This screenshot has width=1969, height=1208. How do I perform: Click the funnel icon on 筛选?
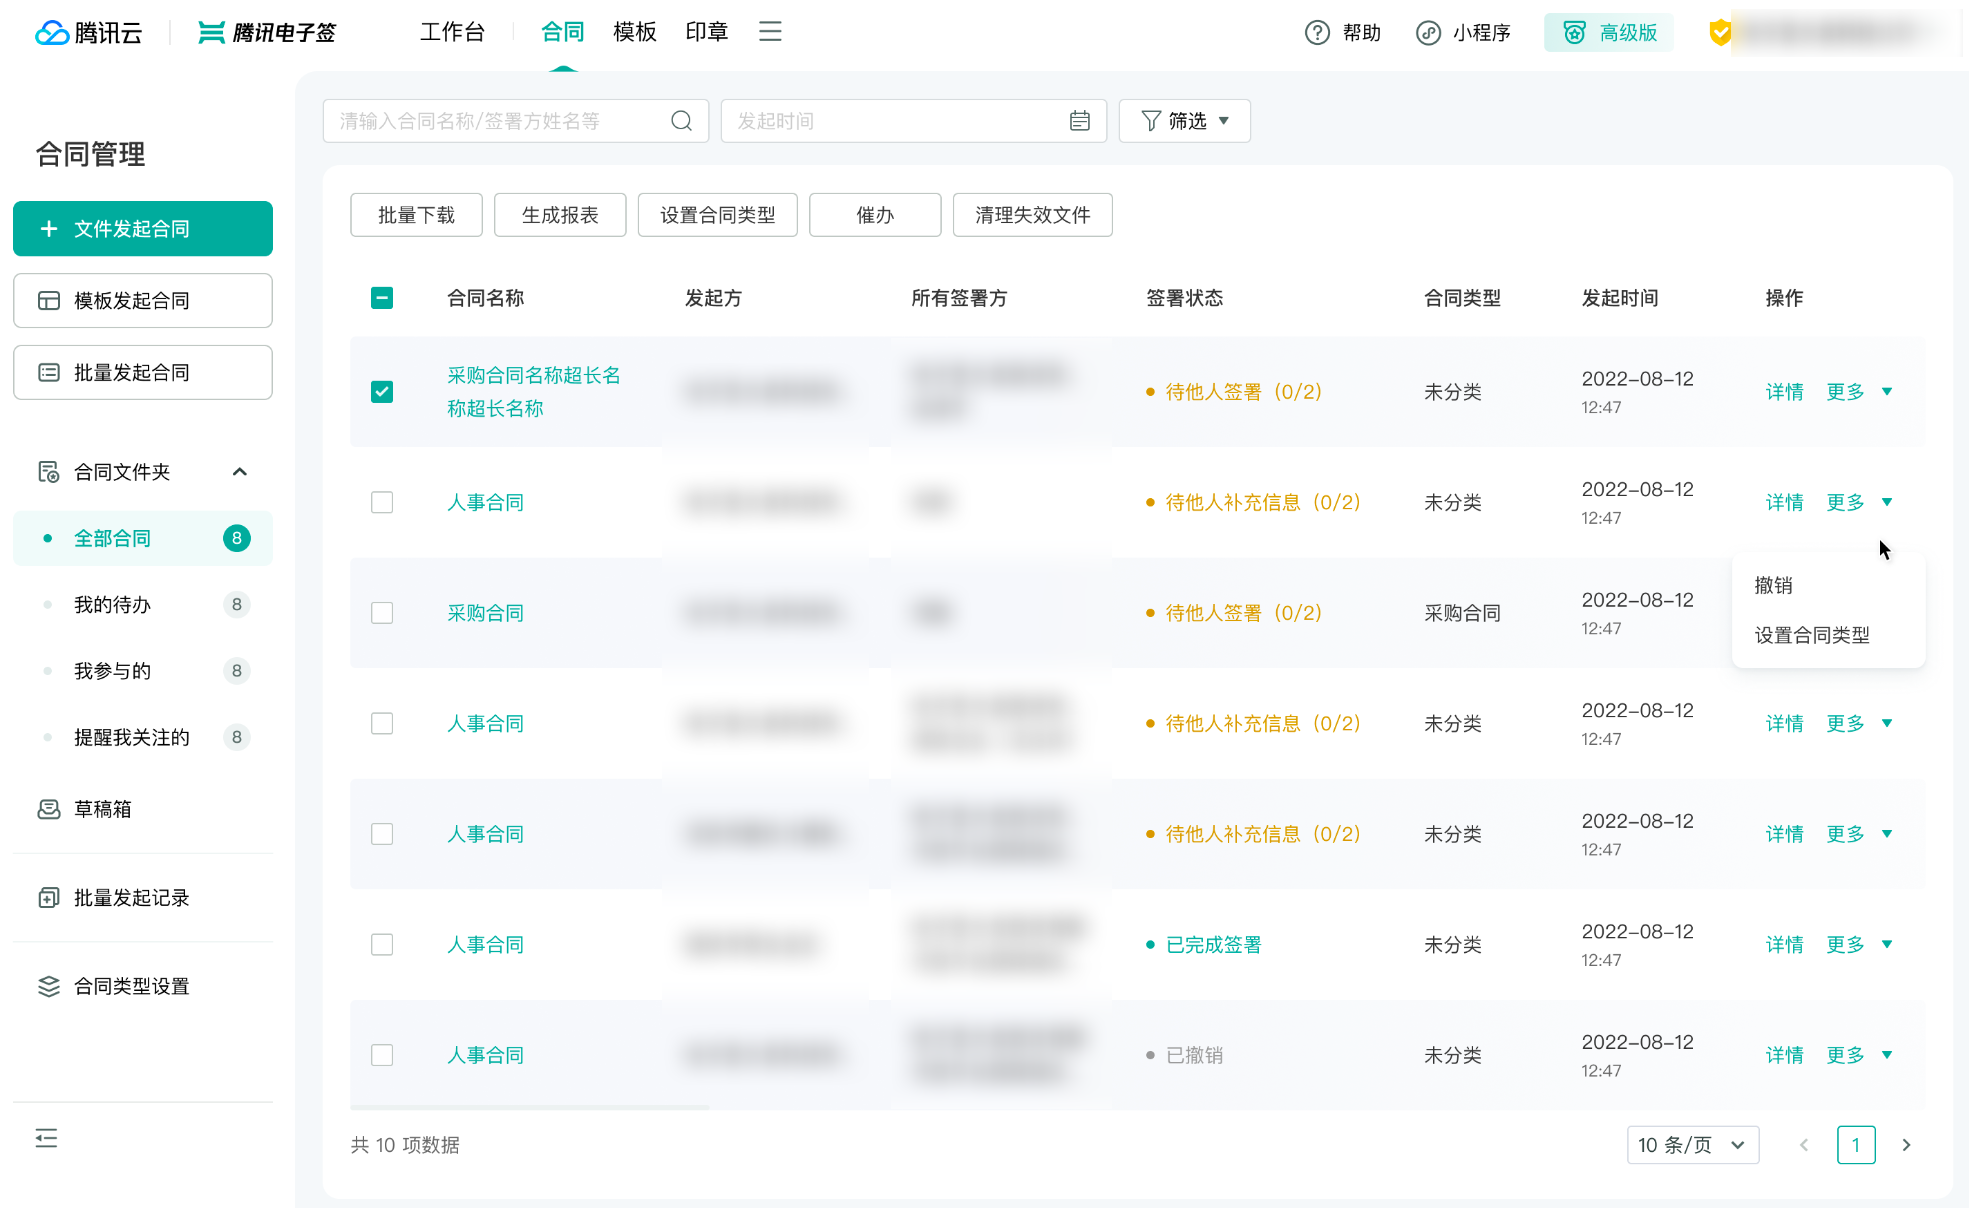1151,121
